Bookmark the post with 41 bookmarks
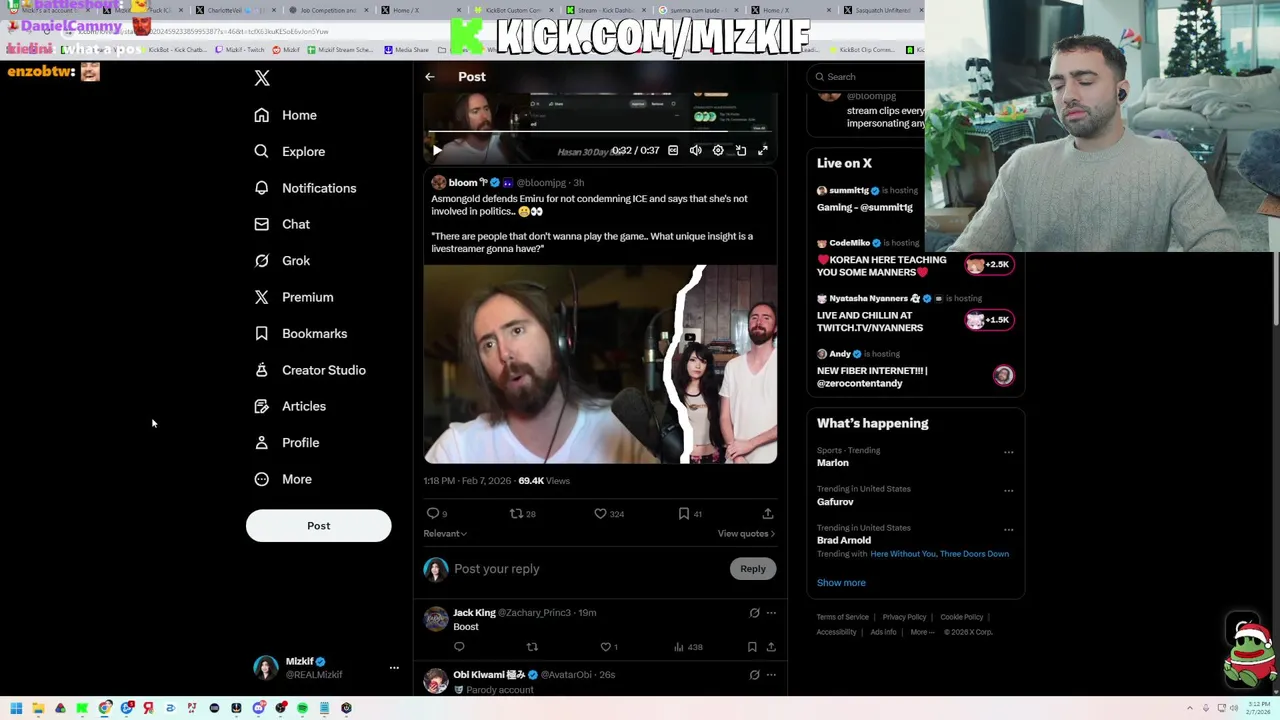Viewport: 1280px width, 720px height. [x=684, y=513]
